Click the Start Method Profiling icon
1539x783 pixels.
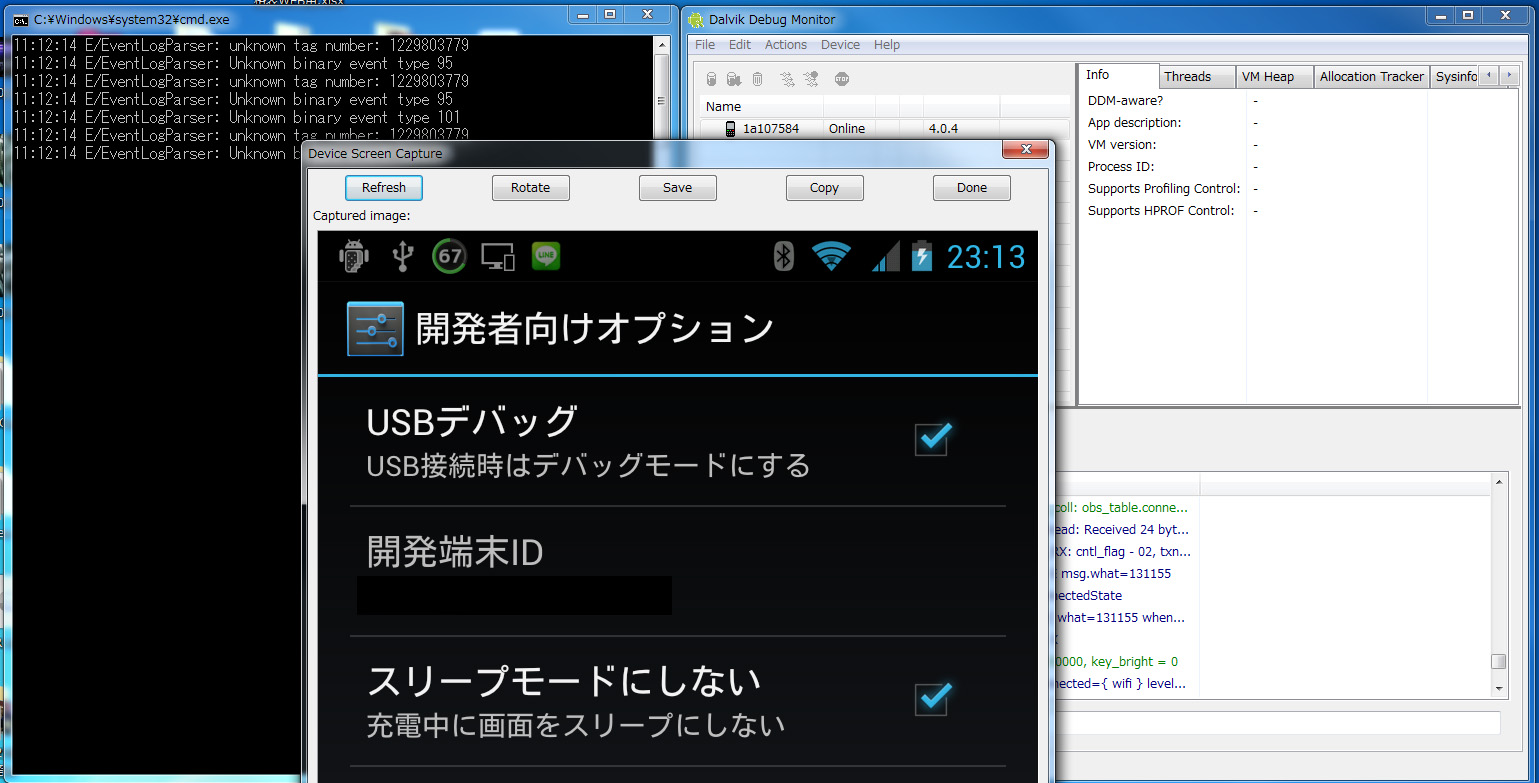click(x=811, y=79)
